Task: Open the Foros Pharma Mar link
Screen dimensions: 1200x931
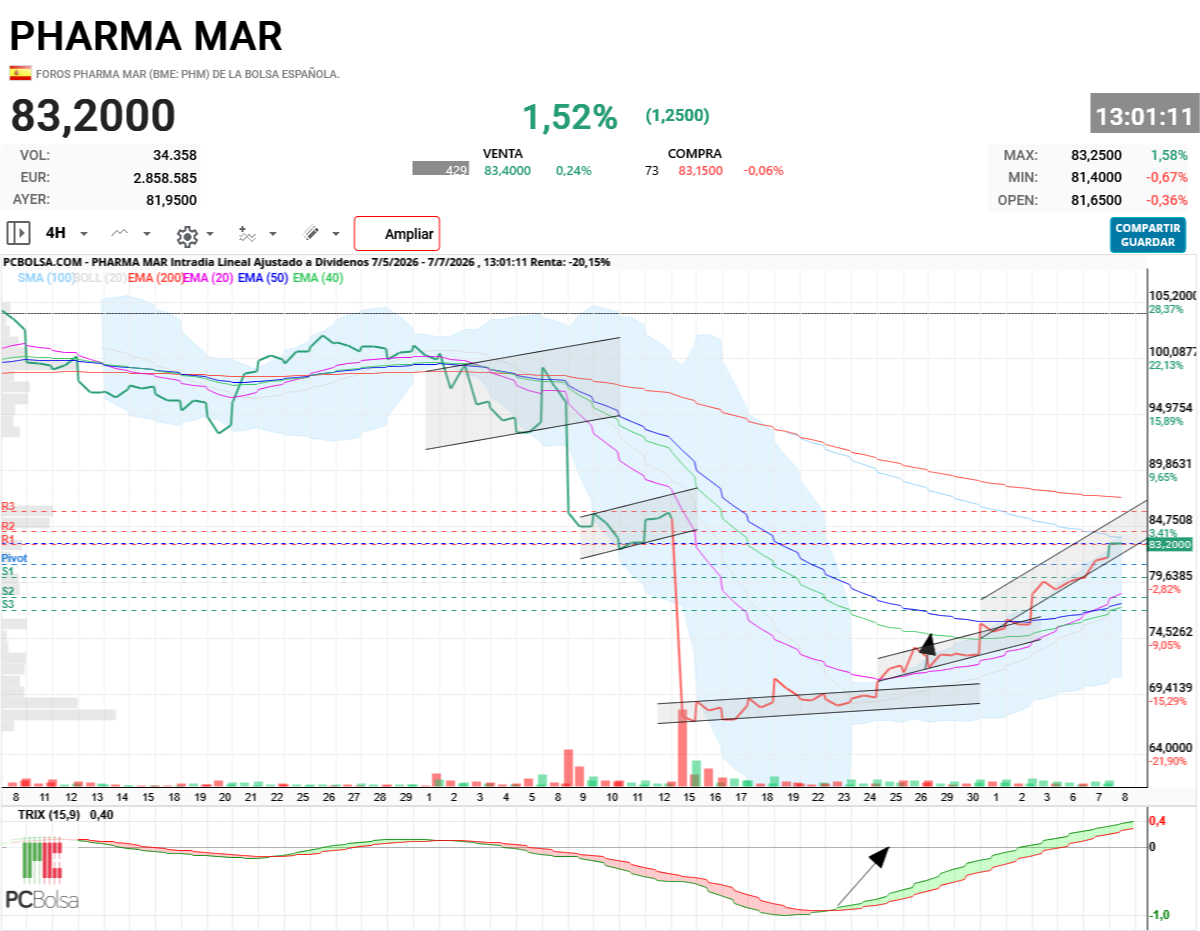Action: 188,74
